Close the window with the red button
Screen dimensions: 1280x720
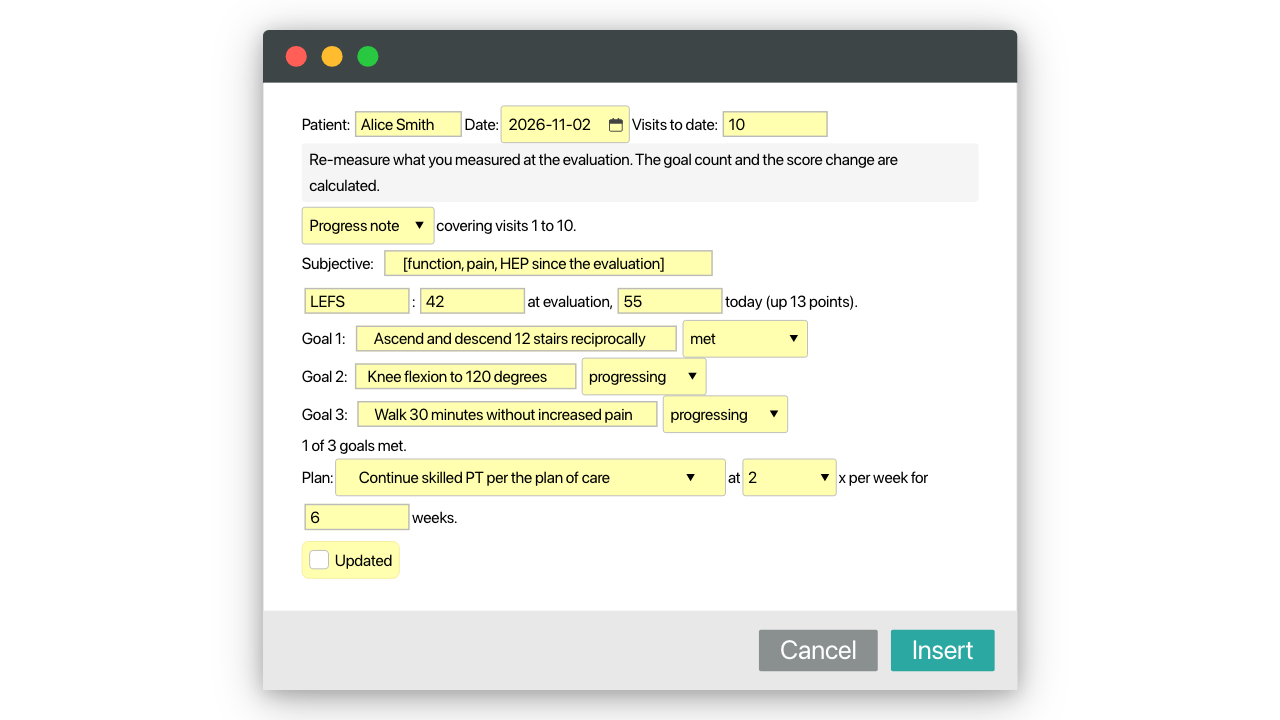coord(296,56)
